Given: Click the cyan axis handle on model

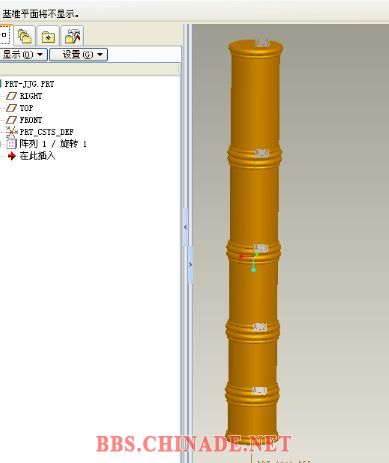Looking at the screenshot, I should (253, 270).
